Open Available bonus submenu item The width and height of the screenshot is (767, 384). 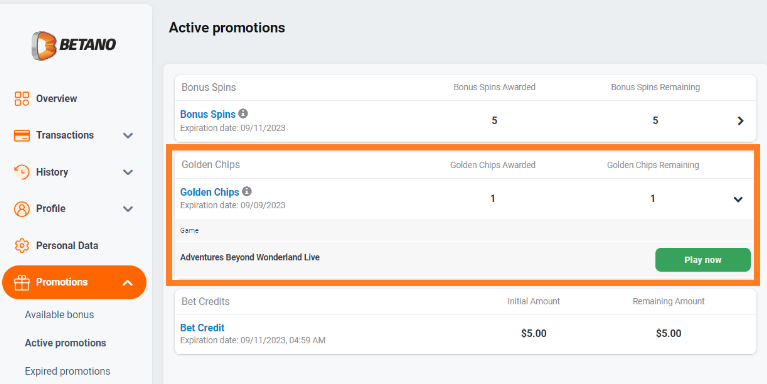click(59, 315)
